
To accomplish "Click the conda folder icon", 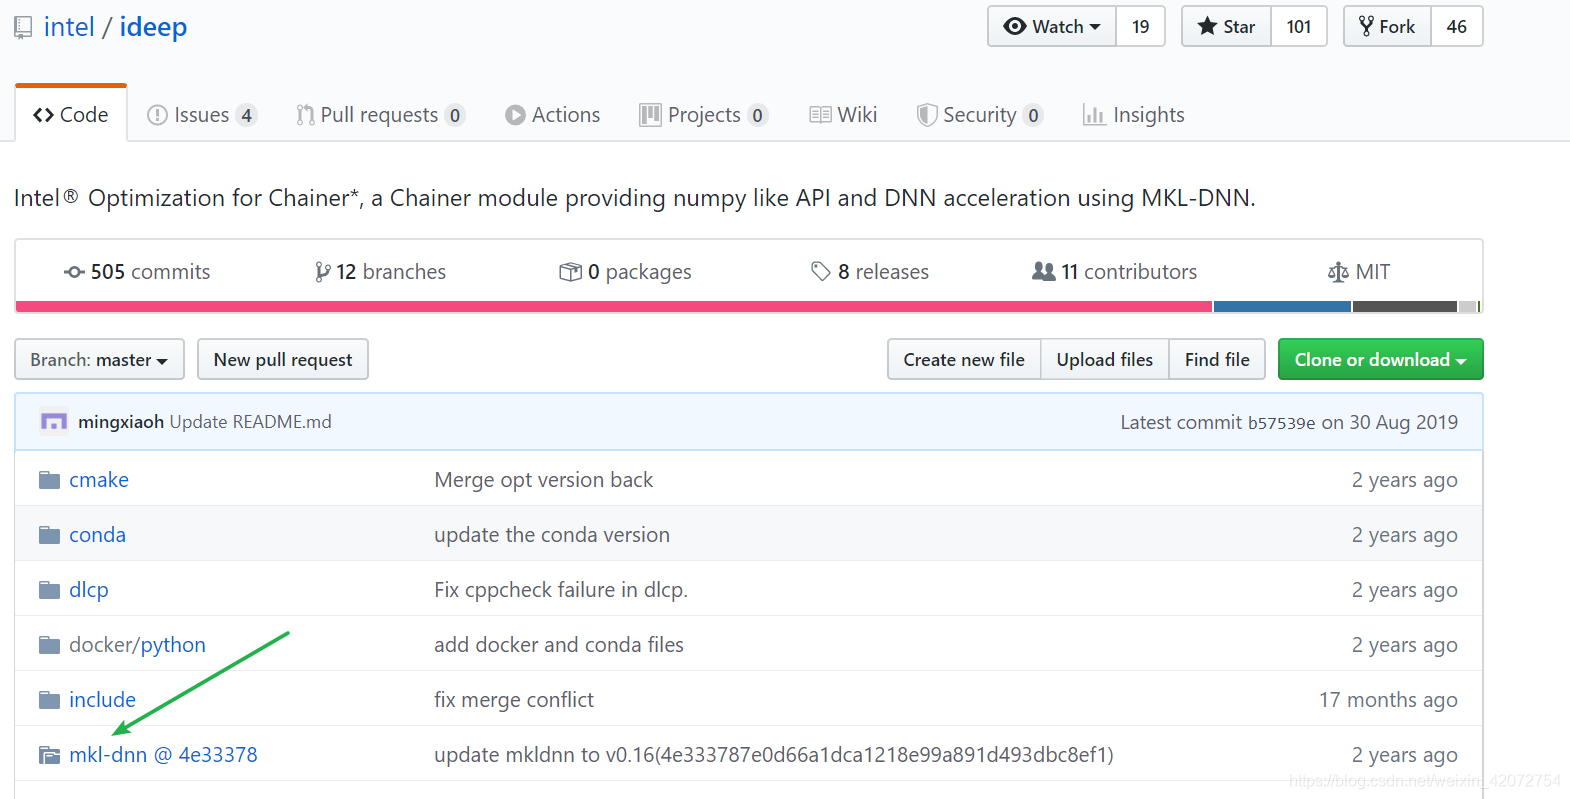I will 50,535.
